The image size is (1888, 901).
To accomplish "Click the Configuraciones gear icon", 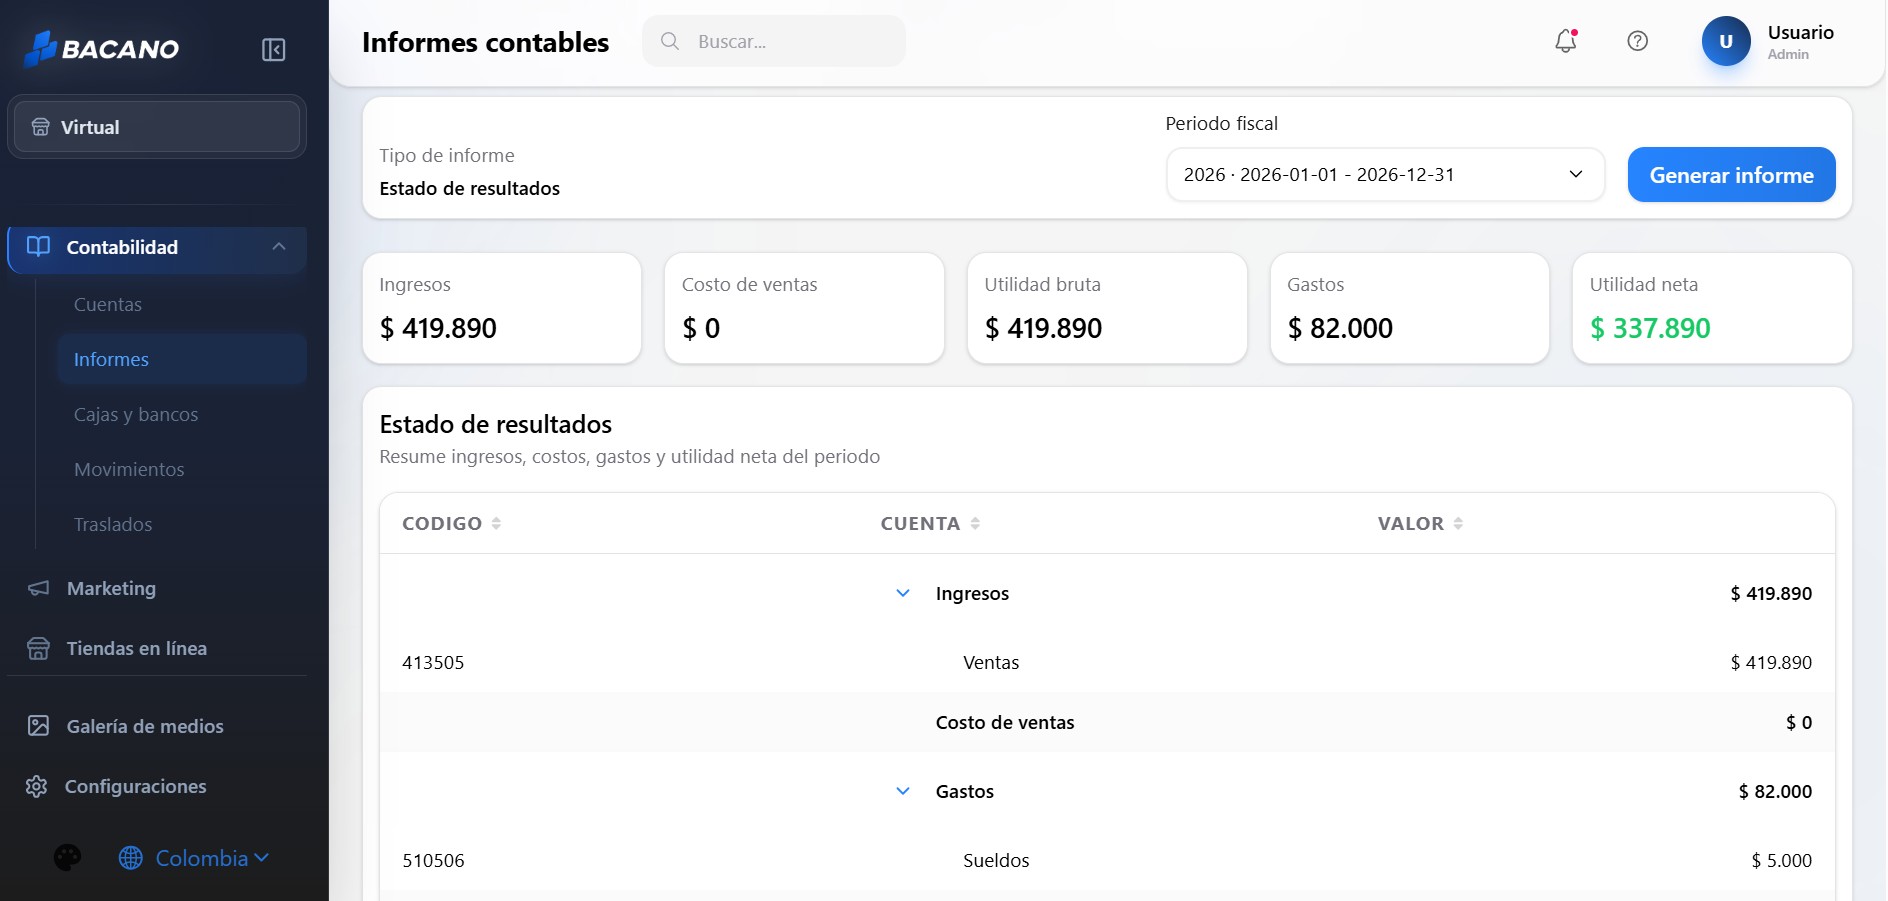I will [x=37, y=786].
